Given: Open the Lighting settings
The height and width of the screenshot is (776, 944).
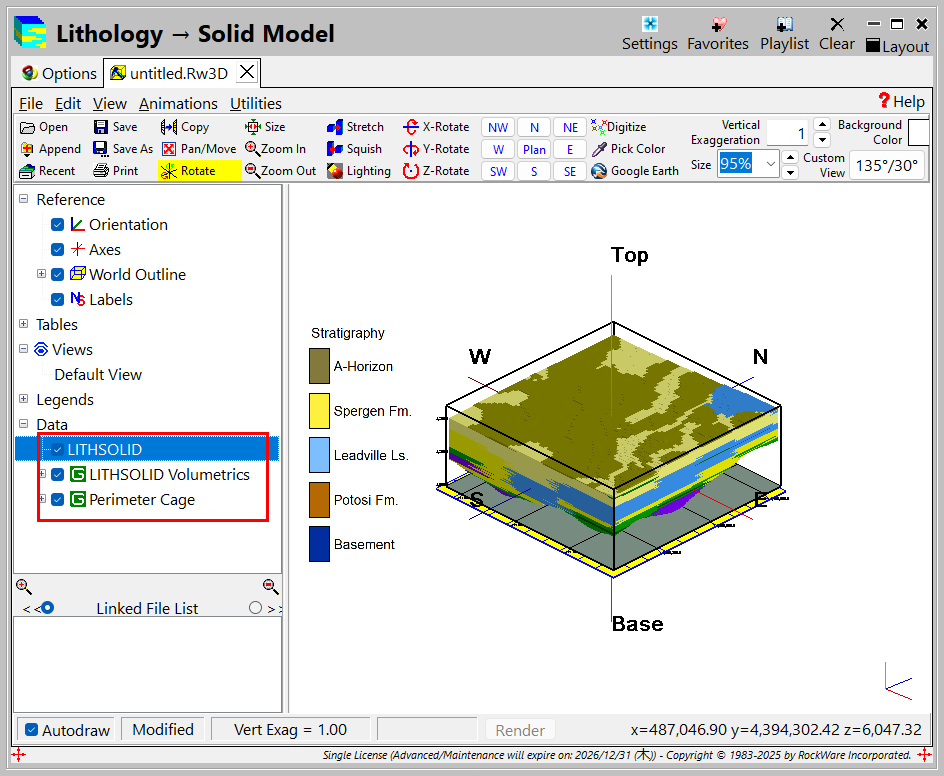Looking at the screenshot, I should coord(358,171).
